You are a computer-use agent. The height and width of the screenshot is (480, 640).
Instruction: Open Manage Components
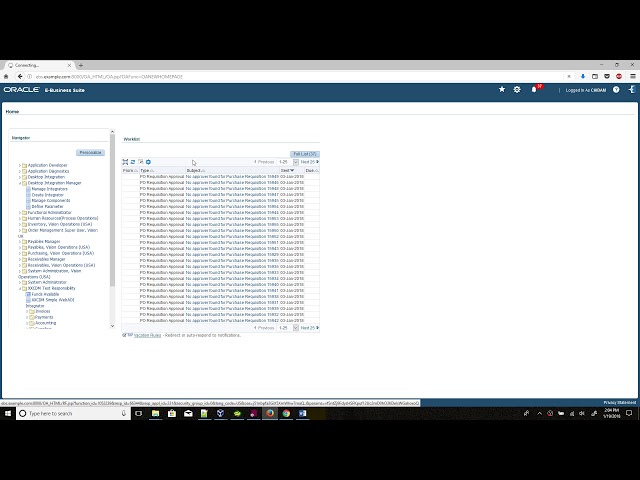51,201
